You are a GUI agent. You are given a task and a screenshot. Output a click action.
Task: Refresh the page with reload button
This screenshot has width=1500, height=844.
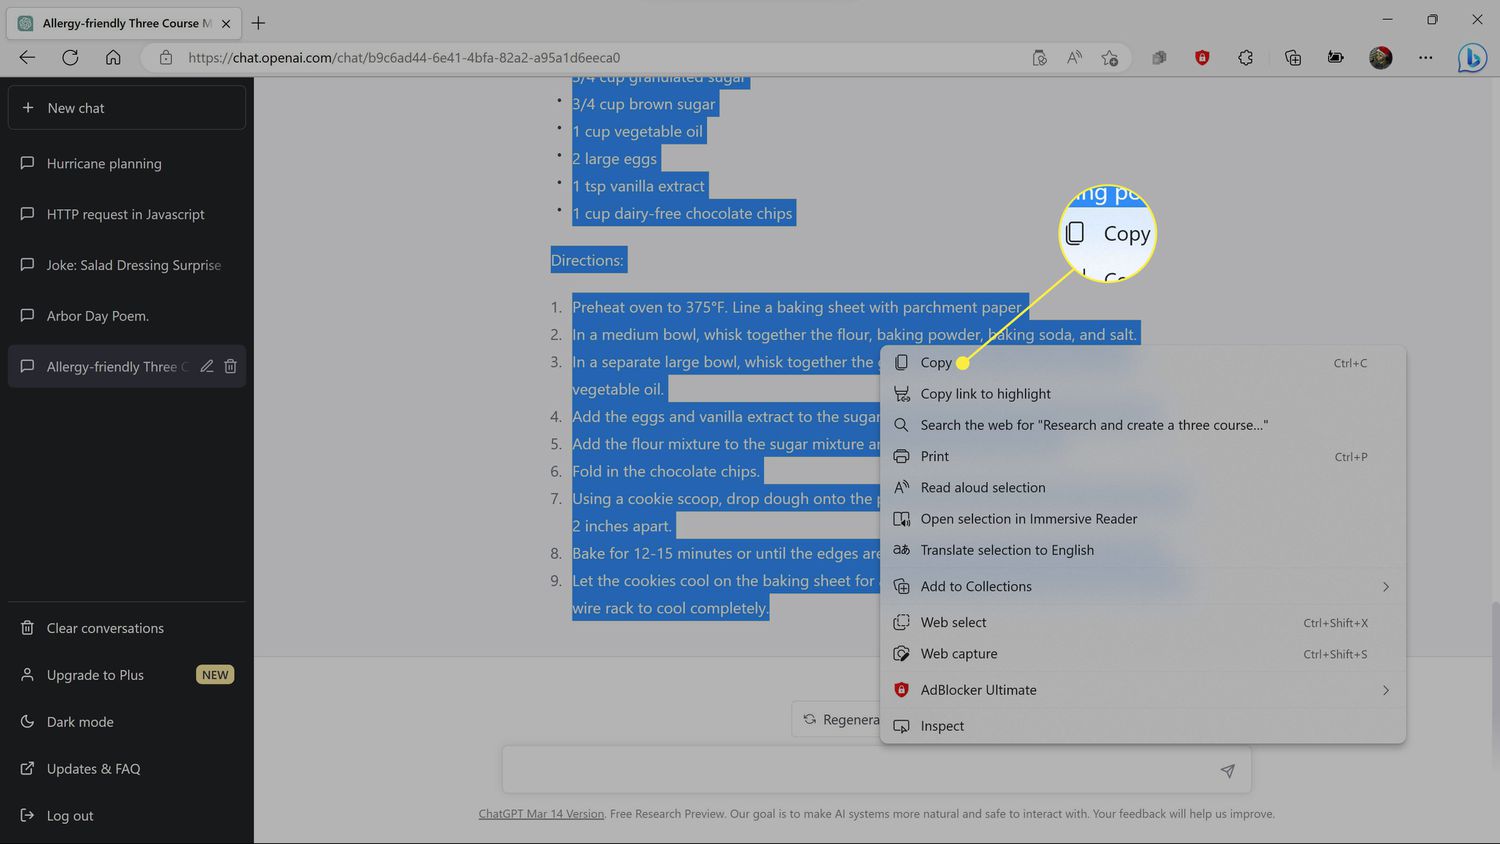coord(70,58)
